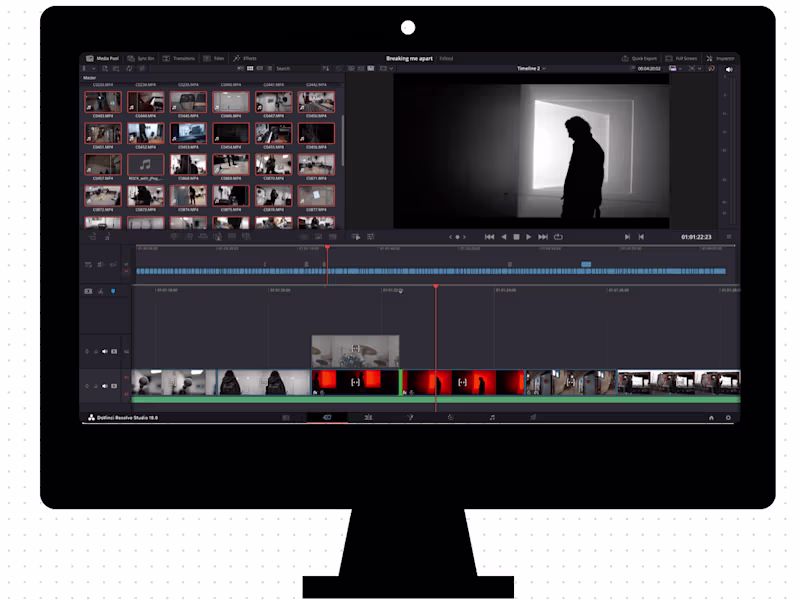This screenshot has width=800, height=600.
Task: Switch to the Edit page
Action: [x=368, y=418]
